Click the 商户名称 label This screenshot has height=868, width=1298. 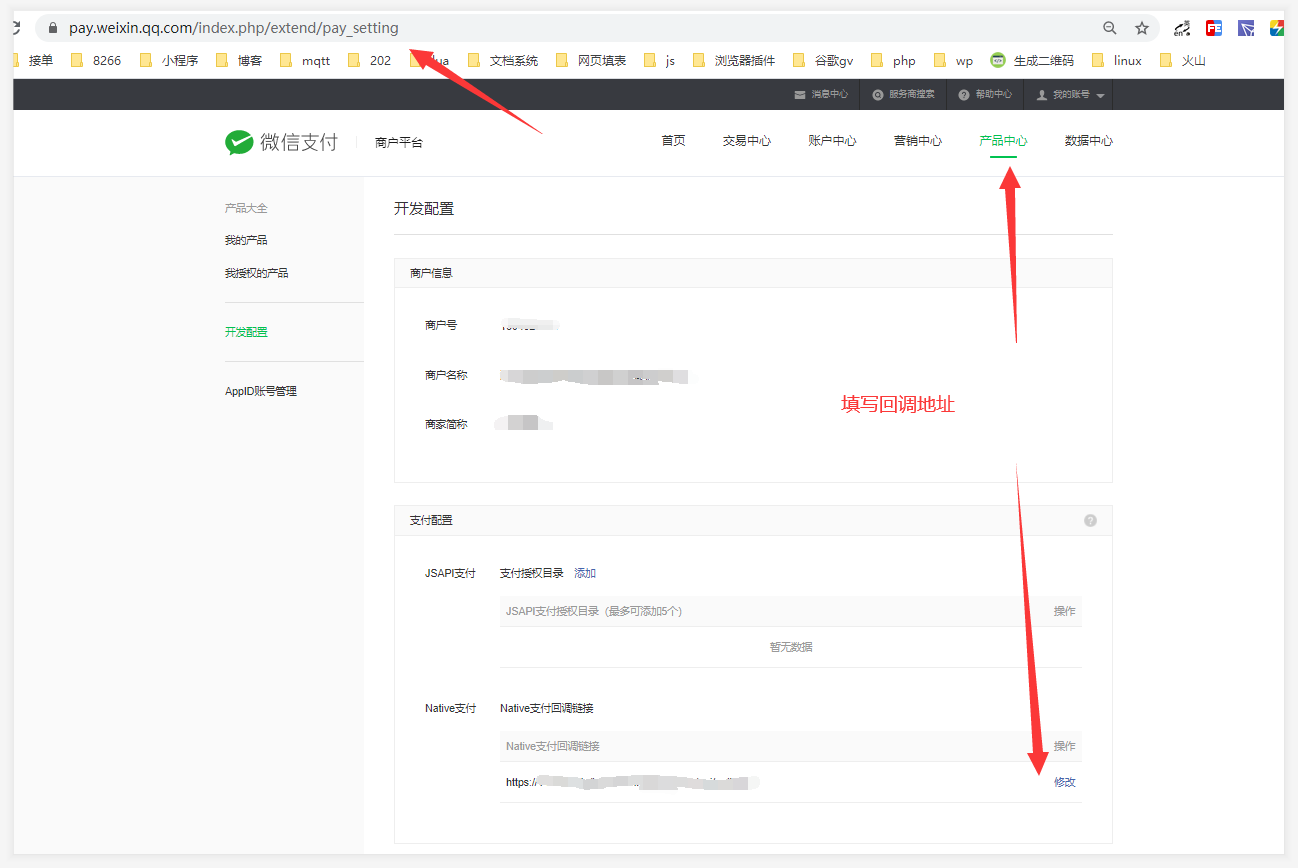(x=446, y=375)
